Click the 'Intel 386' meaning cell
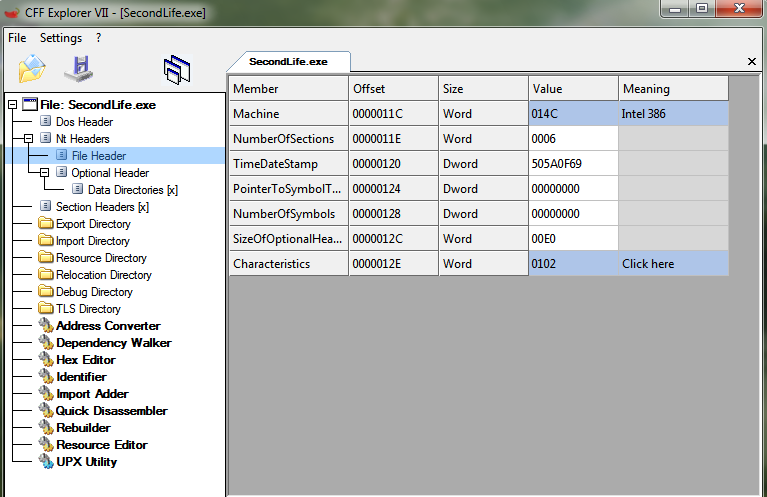 pos(674,113)
